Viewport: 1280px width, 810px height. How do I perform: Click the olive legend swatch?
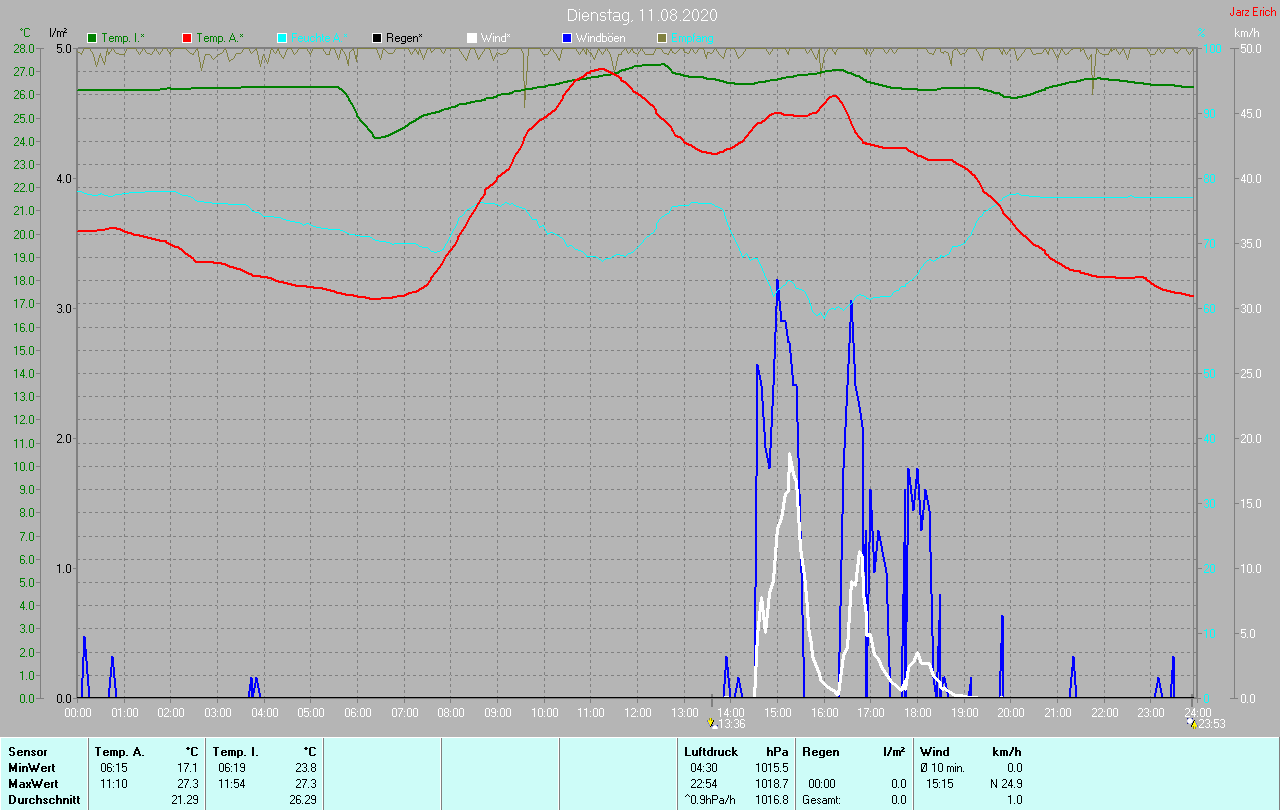[661, 38]
